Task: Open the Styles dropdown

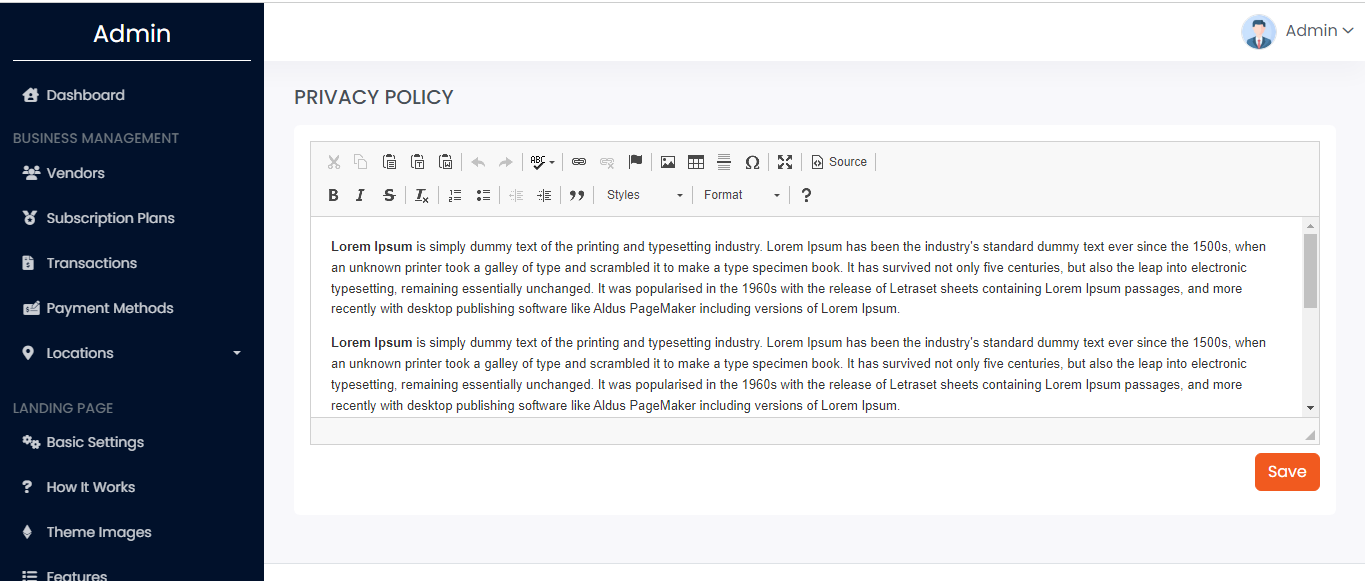Action: pos(644,195)
